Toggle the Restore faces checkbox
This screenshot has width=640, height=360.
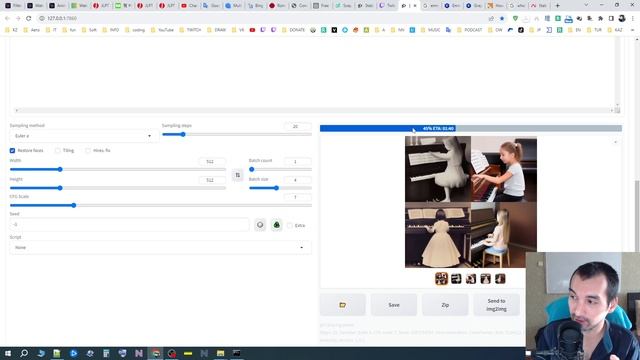(x=12, y=151)
